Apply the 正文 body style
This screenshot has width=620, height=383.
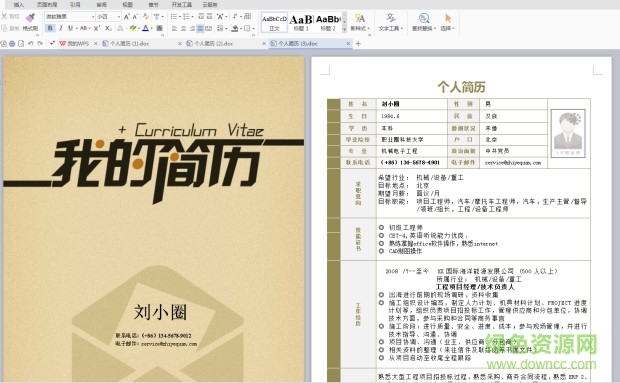click(x=274, y=22)
